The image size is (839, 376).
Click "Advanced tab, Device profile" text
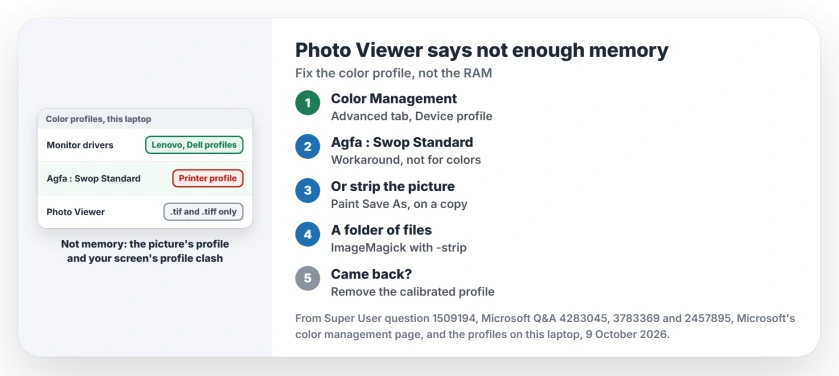pos(411,116)
